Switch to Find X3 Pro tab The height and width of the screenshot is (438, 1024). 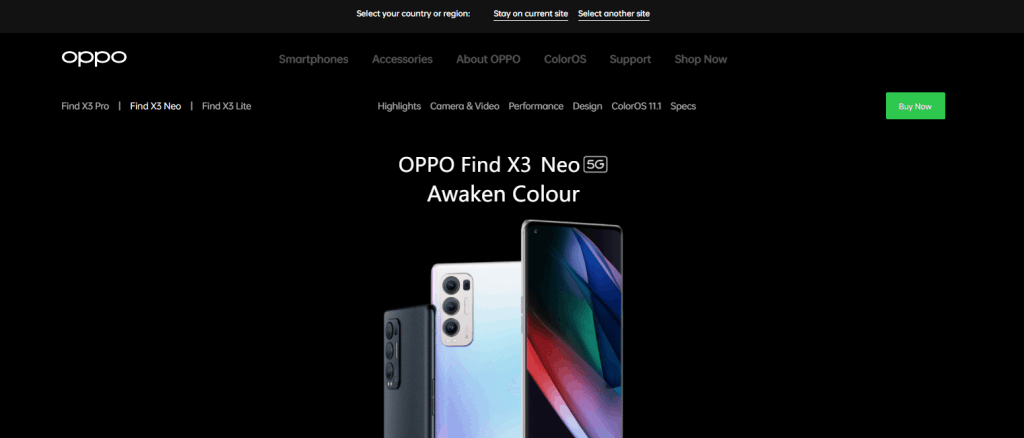(x=85, y=106)
